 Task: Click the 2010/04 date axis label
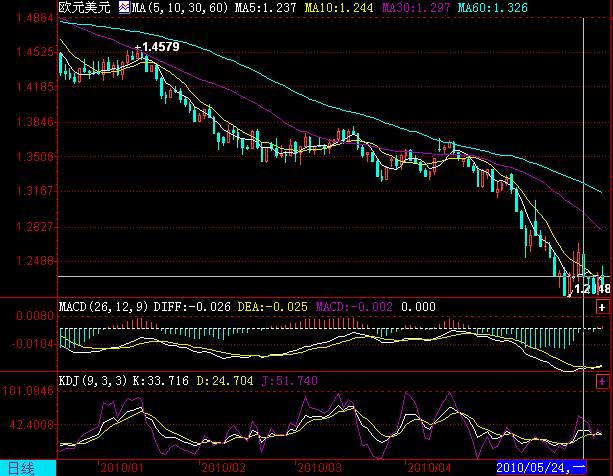tap(429, 468)
